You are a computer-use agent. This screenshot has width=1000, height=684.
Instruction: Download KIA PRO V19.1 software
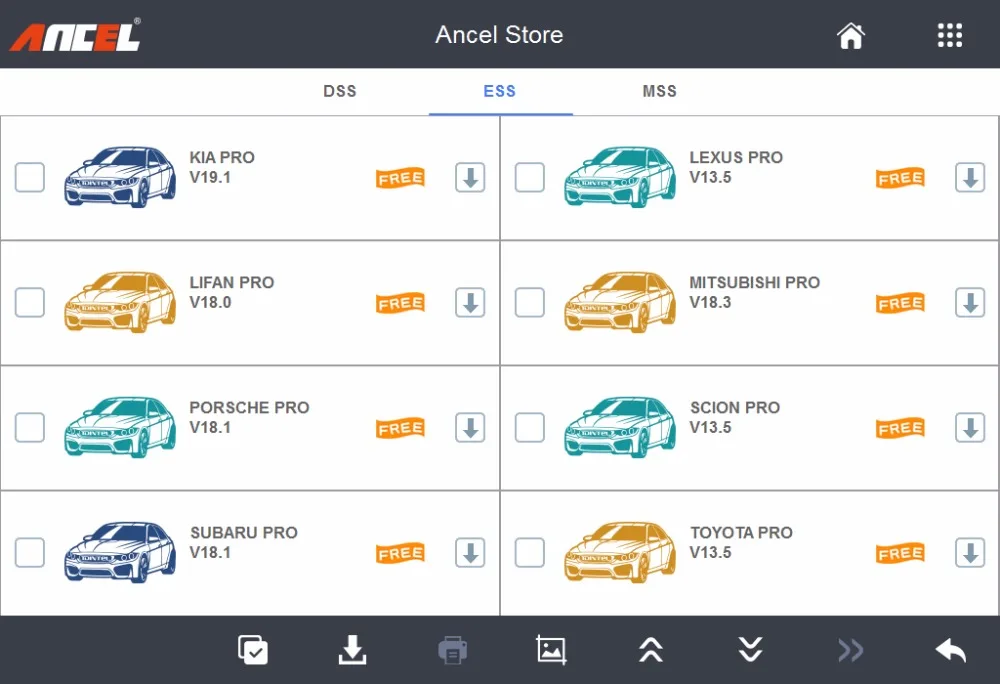tap(470, 177)
